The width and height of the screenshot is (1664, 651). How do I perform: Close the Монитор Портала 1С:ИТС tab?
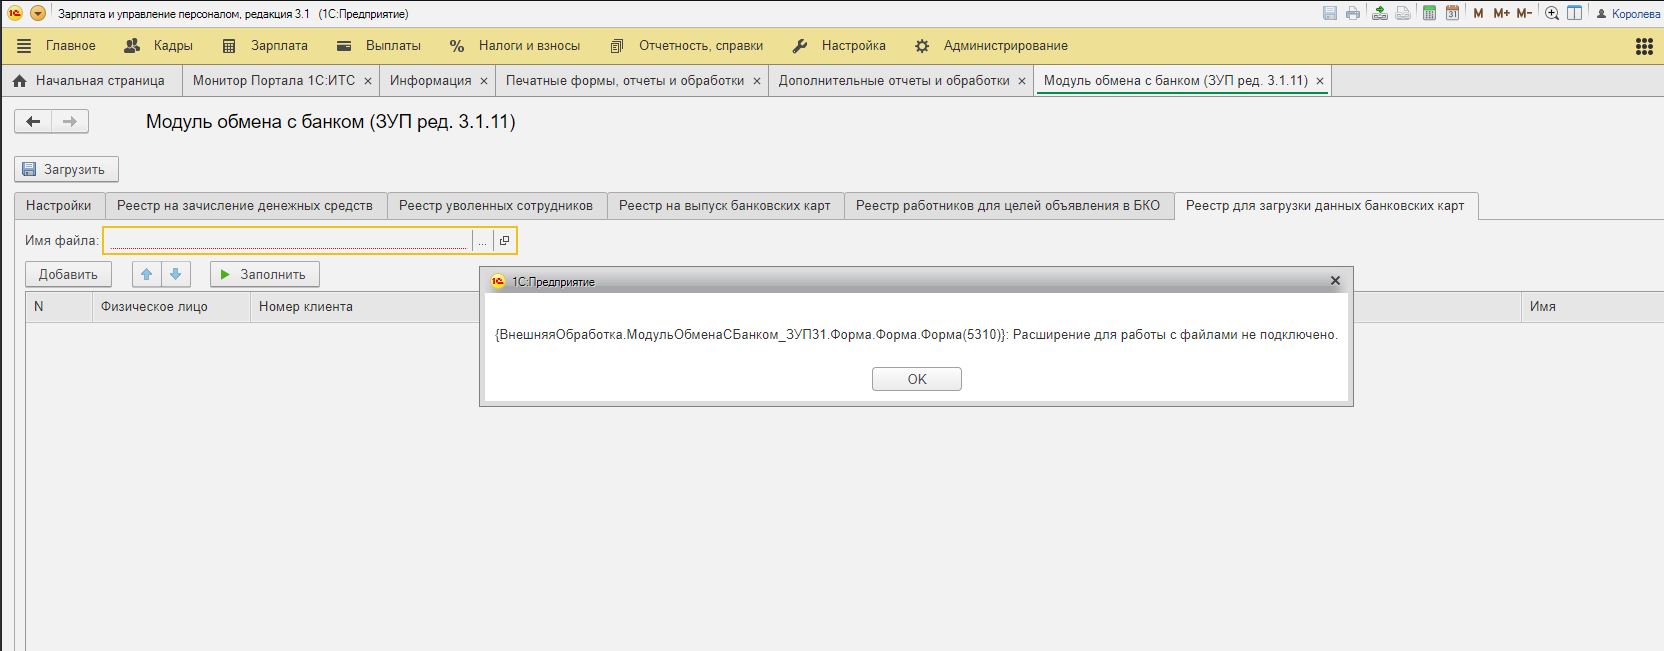click(x=368, y=81)
